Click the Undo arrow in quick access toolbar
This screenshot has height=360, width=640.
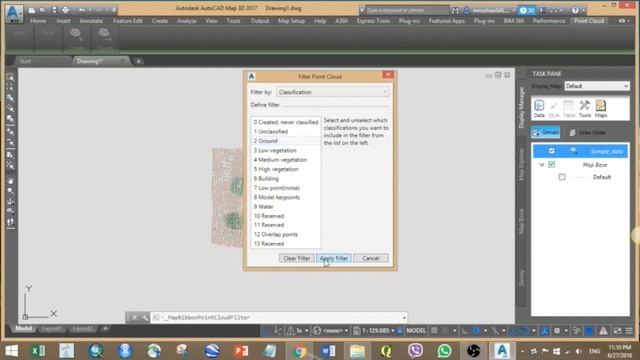(x=82, y=10)
